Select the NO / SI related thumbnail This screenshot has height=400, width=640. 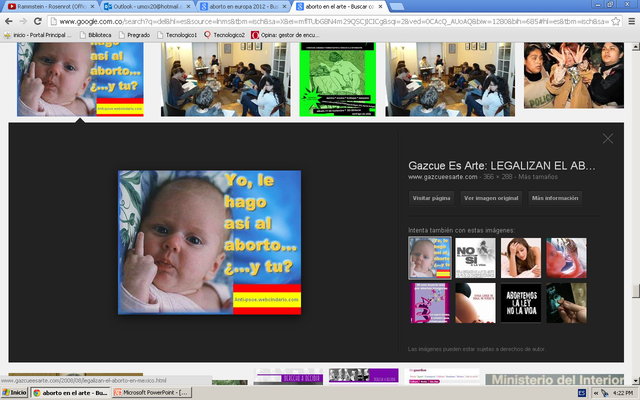tap(475, 258)
